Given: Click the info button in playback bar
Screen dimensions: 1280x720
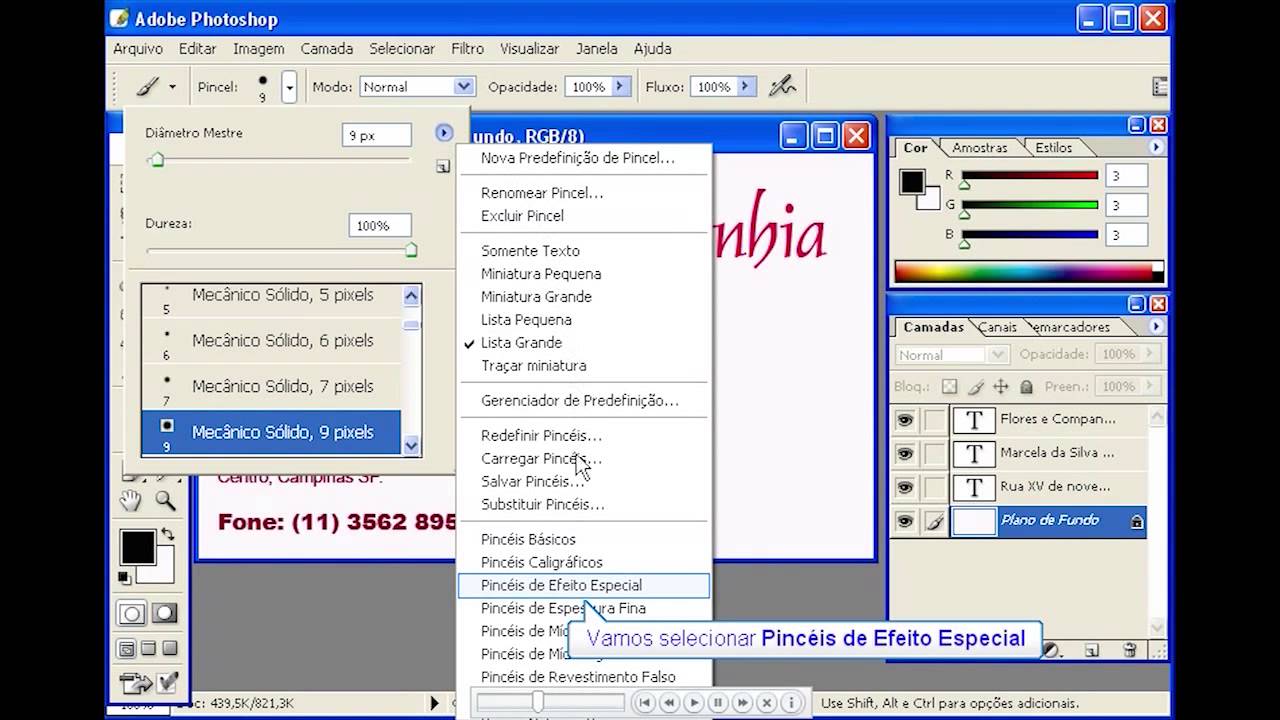Looking at the screenshot, I should [790, 703].
